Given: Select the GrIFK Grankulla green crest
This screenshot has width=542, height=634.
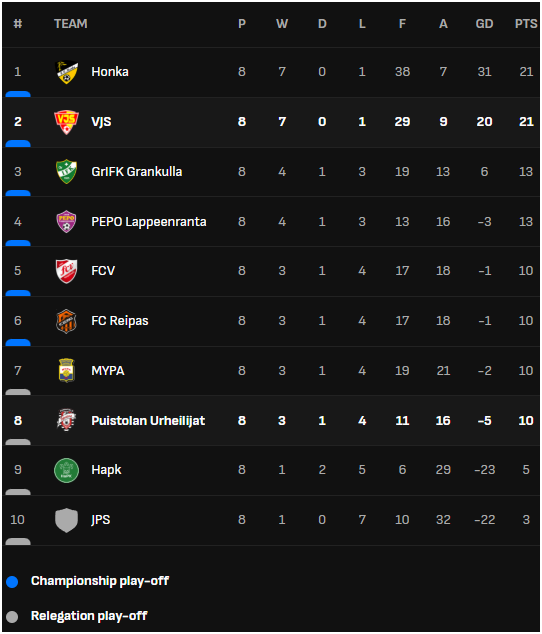Looking at the screenshot, I should (66, 171).
